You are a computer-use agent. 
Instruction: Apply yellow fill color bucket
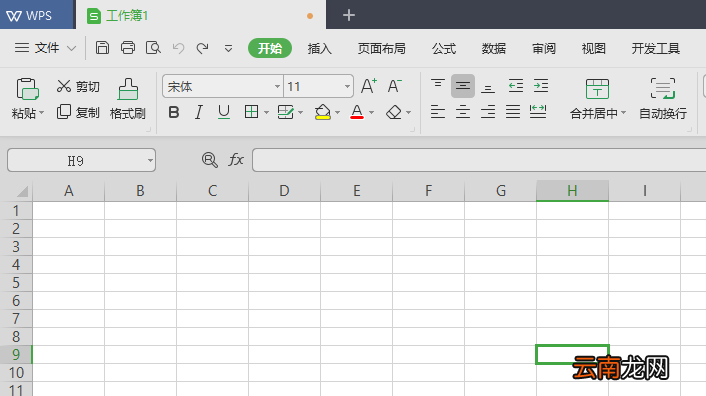point(323,112)
